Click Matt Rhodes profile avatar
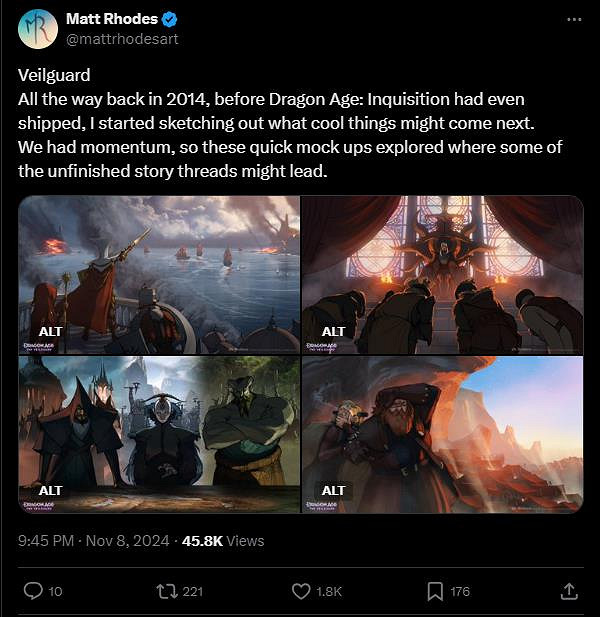 37,28
